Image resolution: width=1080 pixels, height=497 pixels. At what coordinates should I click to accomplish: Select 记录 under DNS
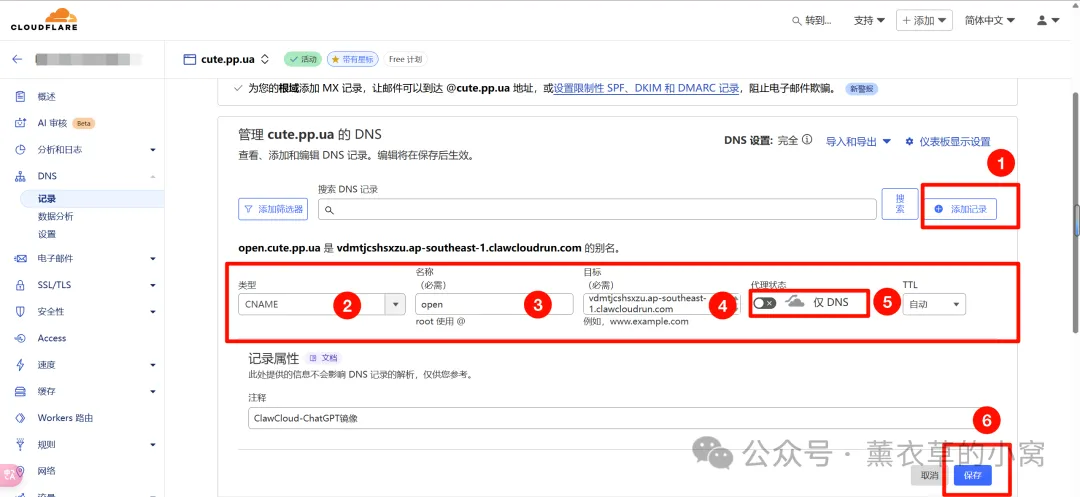point(47,199)
